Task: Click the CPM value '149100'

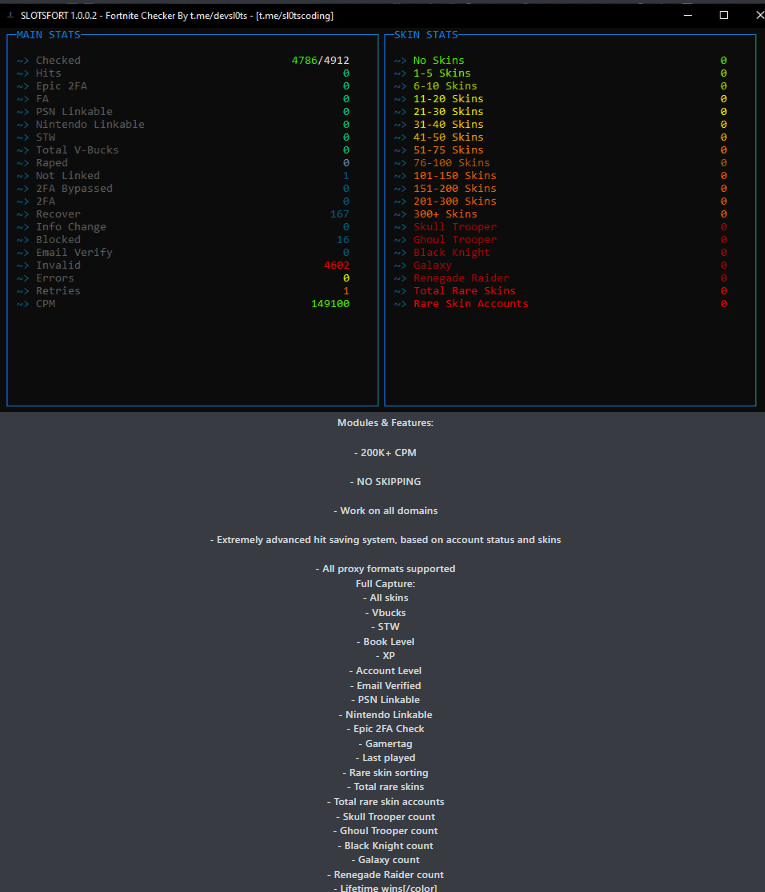Action: coord(330,304)
